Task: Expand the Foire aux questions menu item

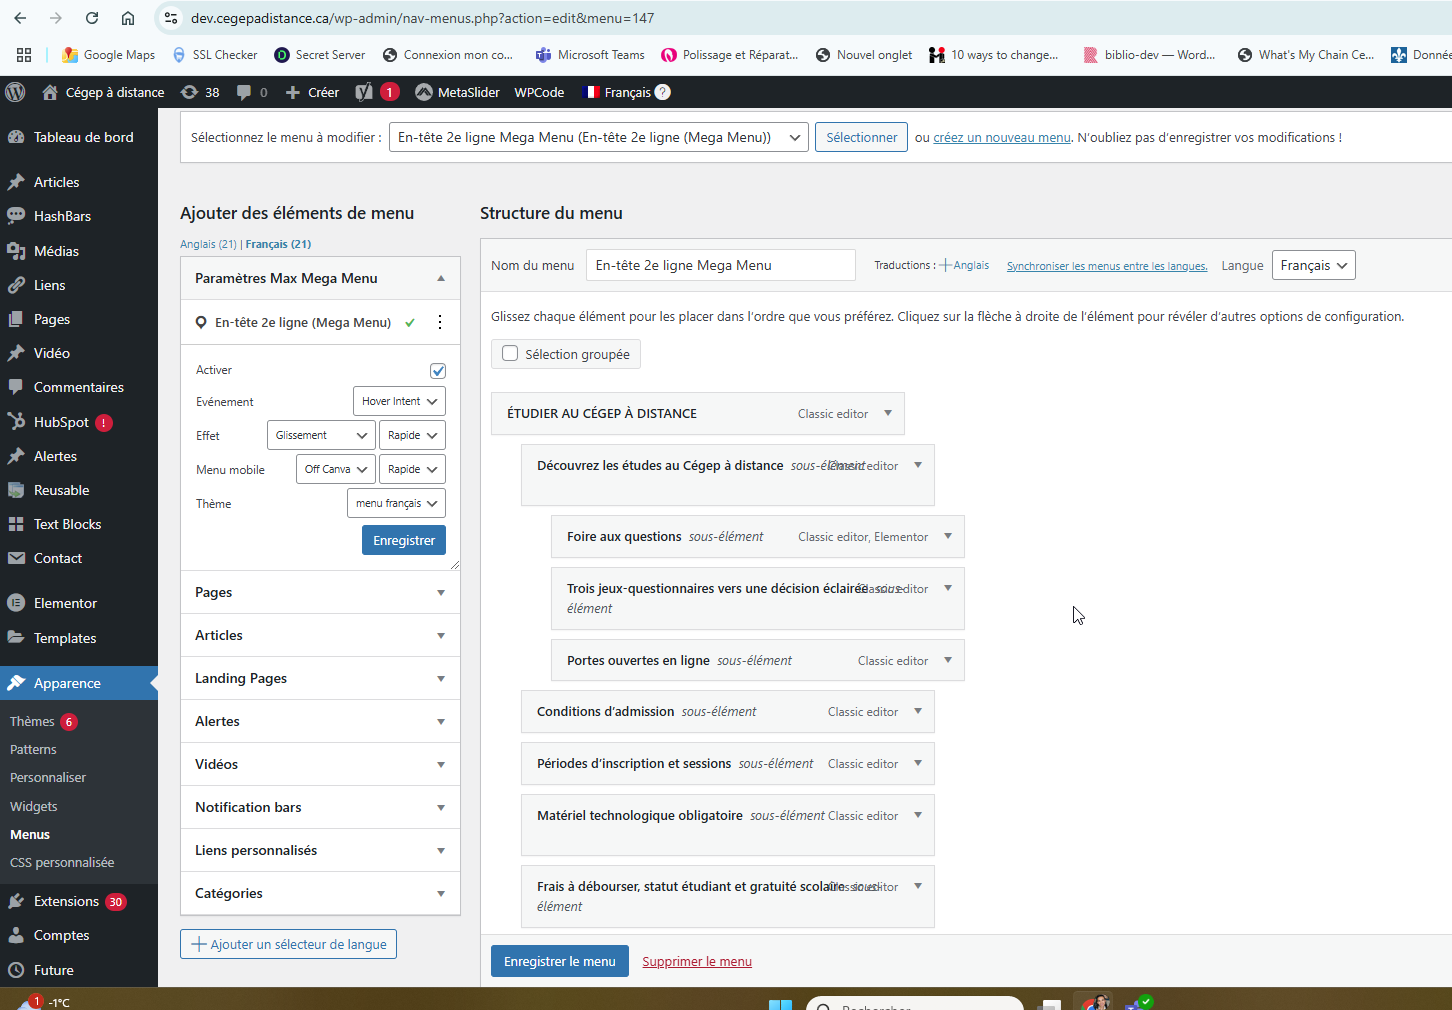Action: [948, 537]
